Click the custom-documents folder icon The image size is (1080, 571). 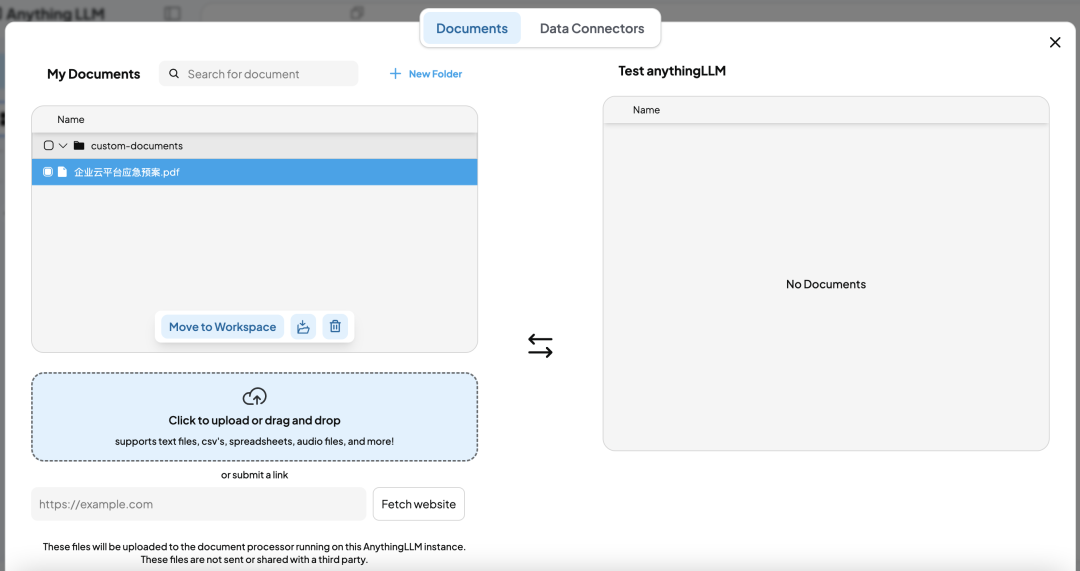click(x=79, y=145)
